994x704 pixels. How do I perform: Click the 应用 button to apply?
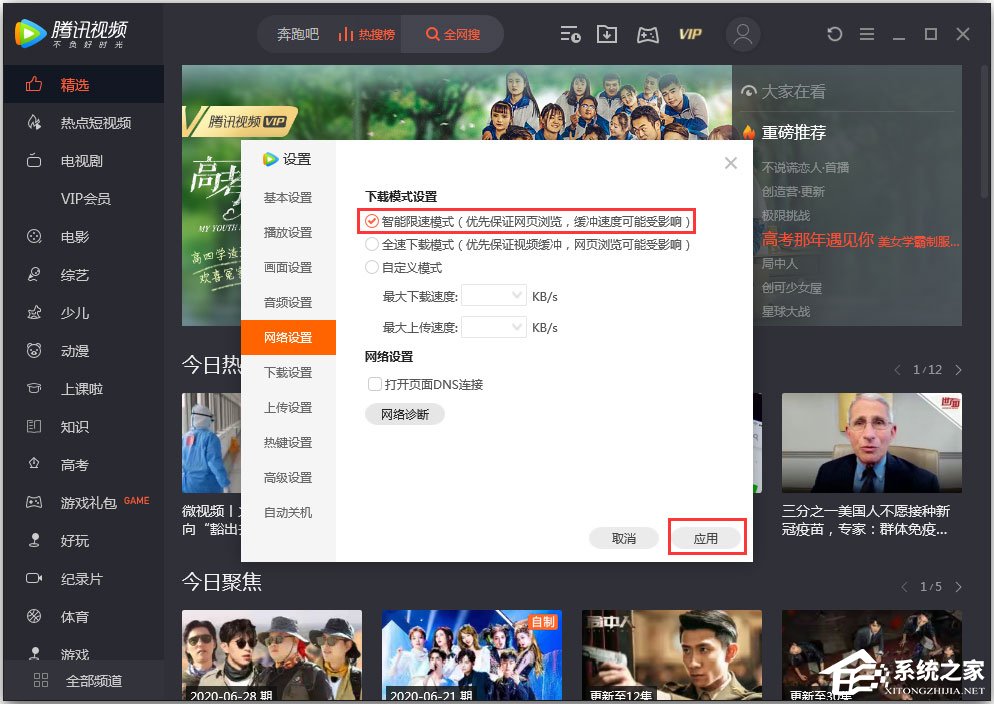pyautogui.click(x=707, y=537)
